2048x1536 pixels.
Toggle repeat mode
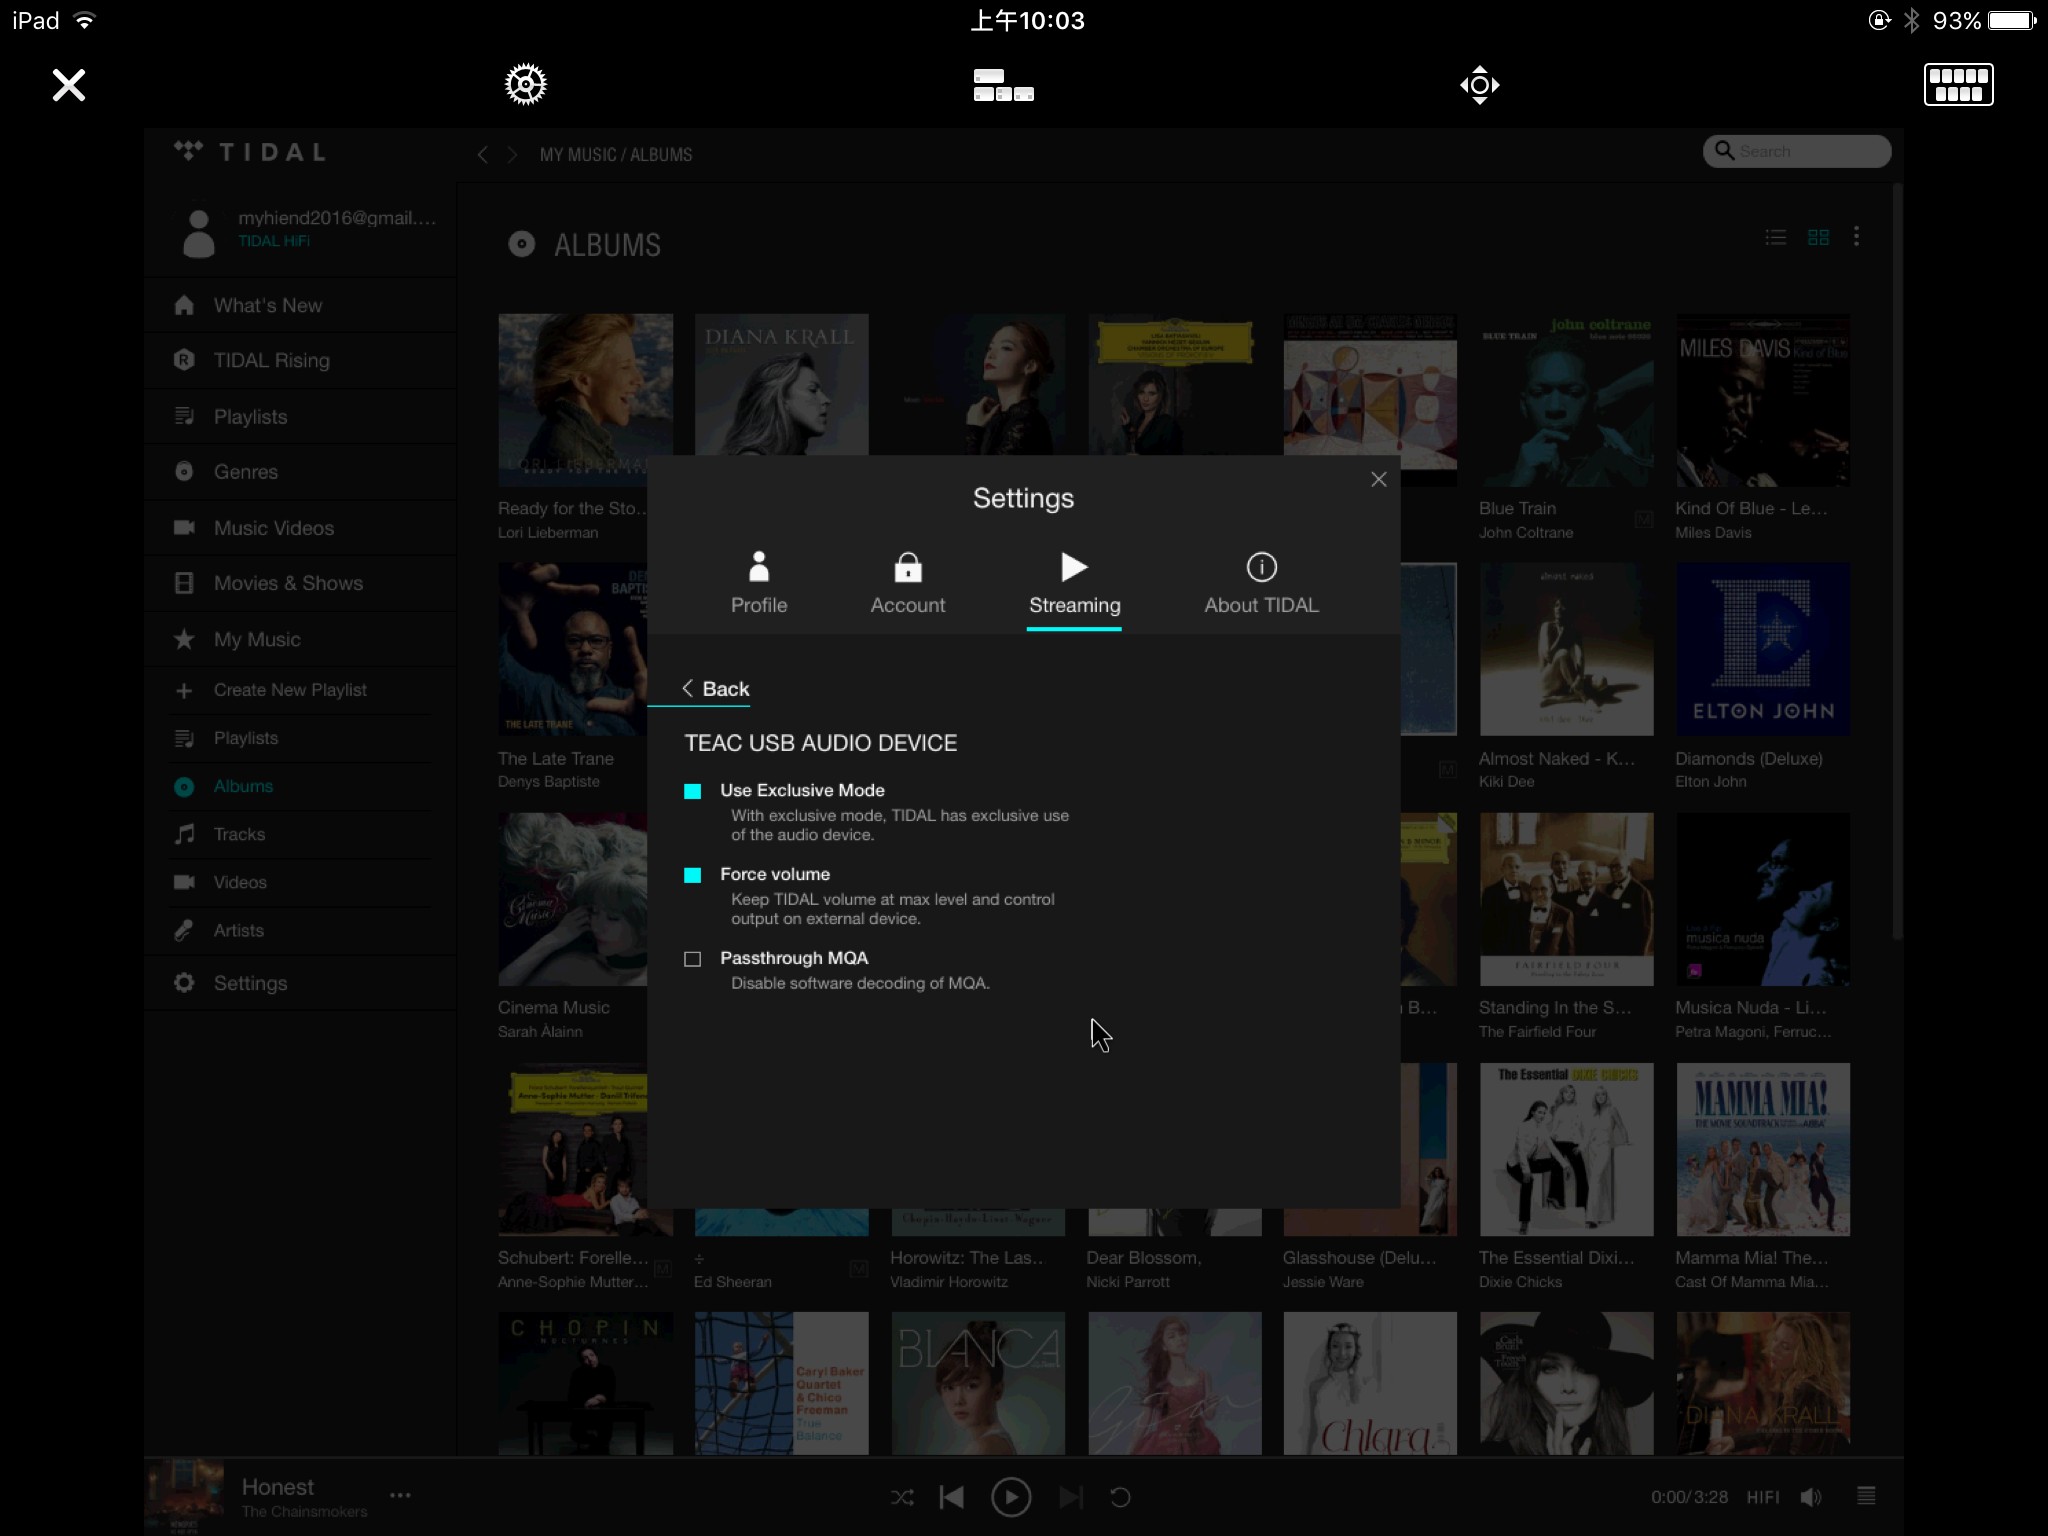click(x=1120, y=1497)
